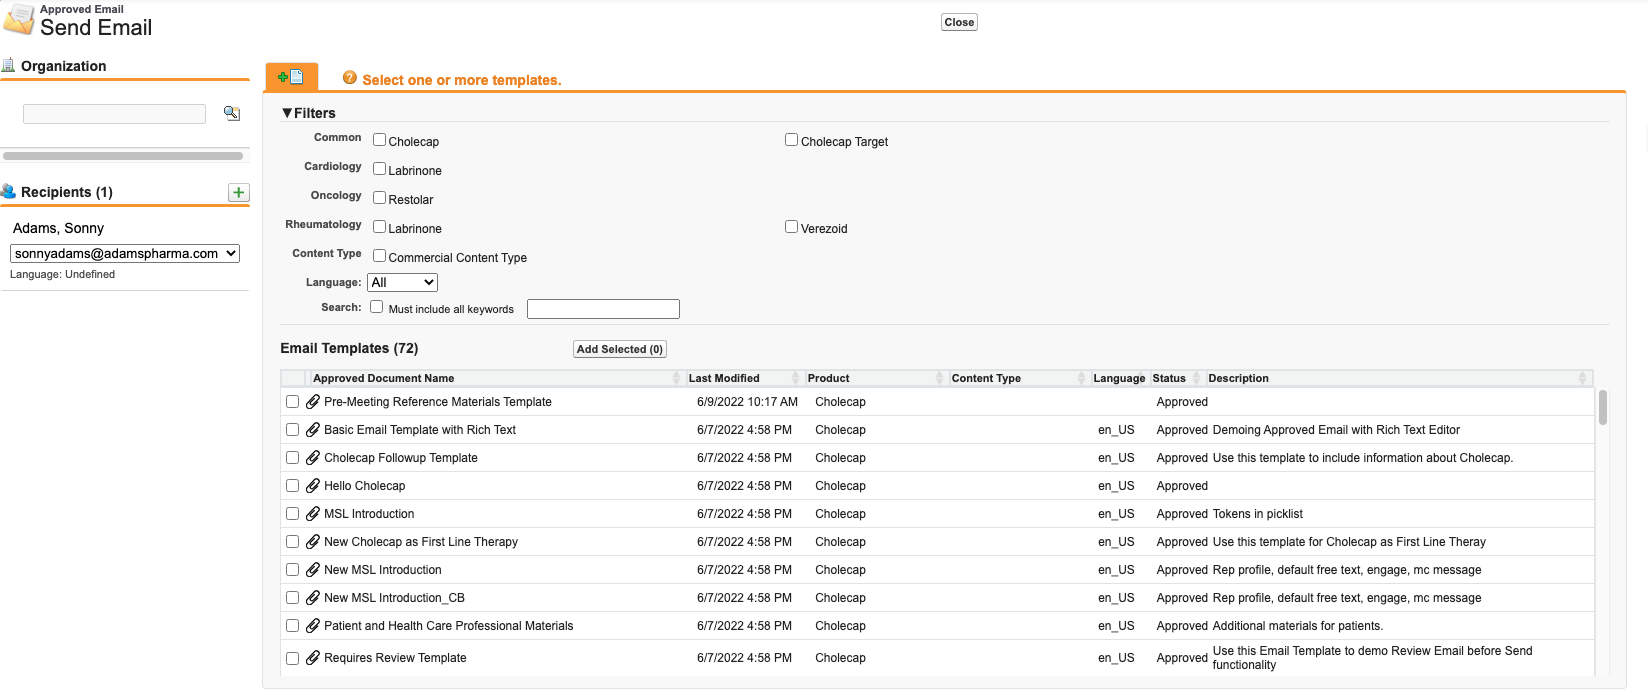Click attachment icon for Requires Review Template
The width and height of the screenshot is (1648, 693).
(x=313, y=658)
